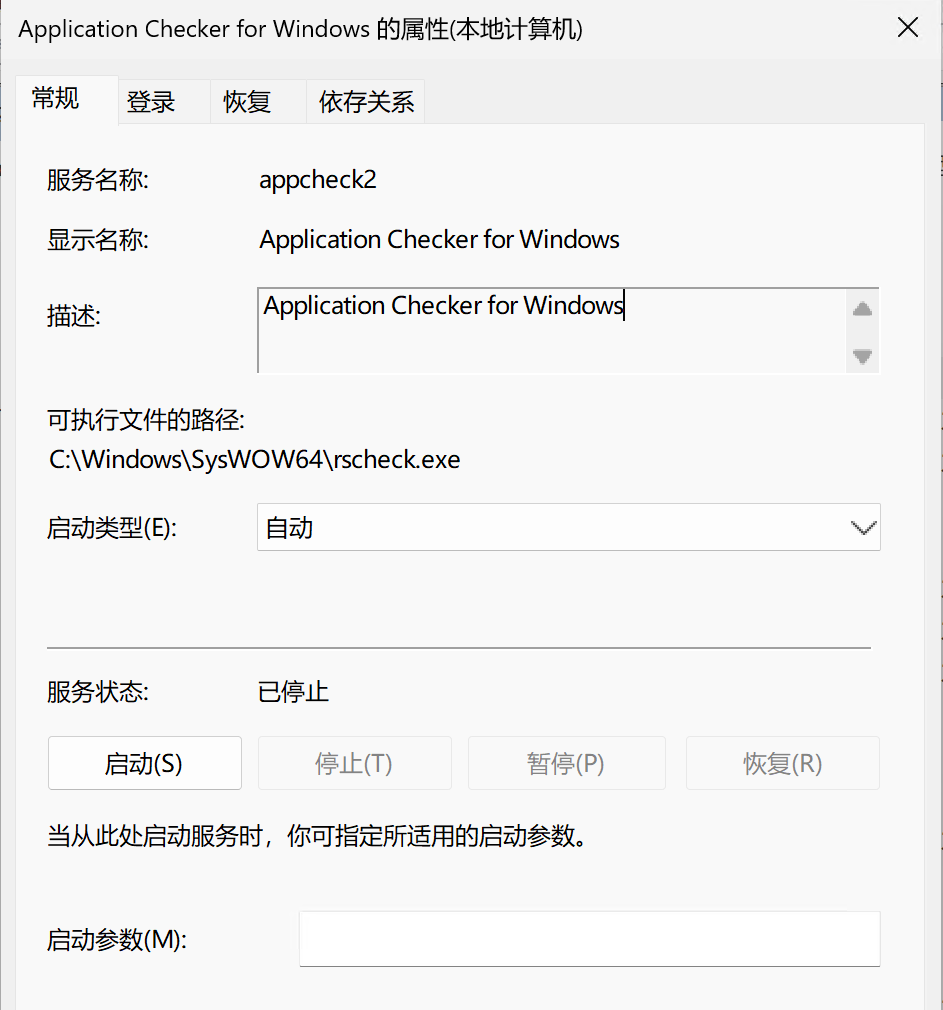Image resolution: width=943 pixels, height=1010 pixels.
Task: Select the 依存关系 tab
Action: click(x=366, y=101)
